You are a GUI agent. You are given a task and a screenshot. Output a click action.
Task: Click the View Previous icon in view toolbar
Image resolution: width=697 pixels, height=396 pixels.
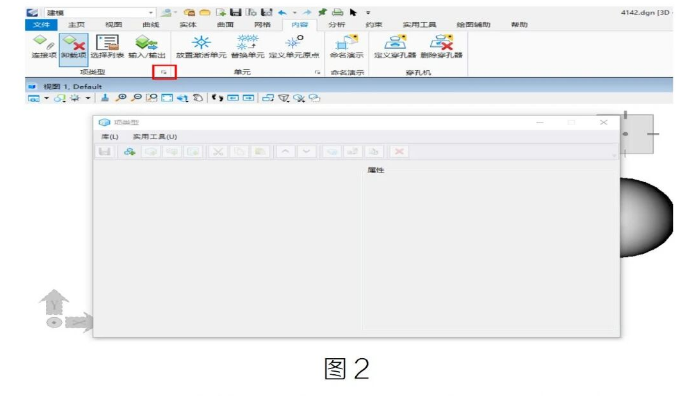coord(233,98)
